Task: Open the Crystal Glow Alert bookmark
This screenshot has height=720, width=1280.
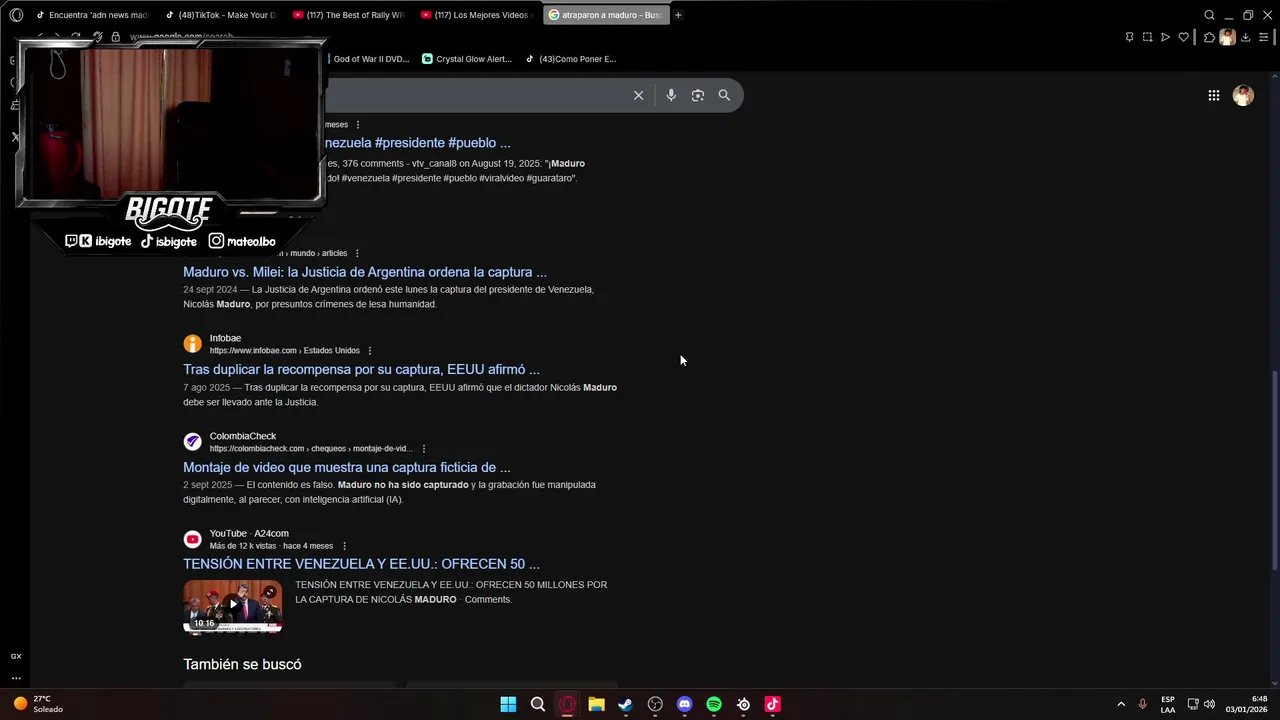Action: 467,59
